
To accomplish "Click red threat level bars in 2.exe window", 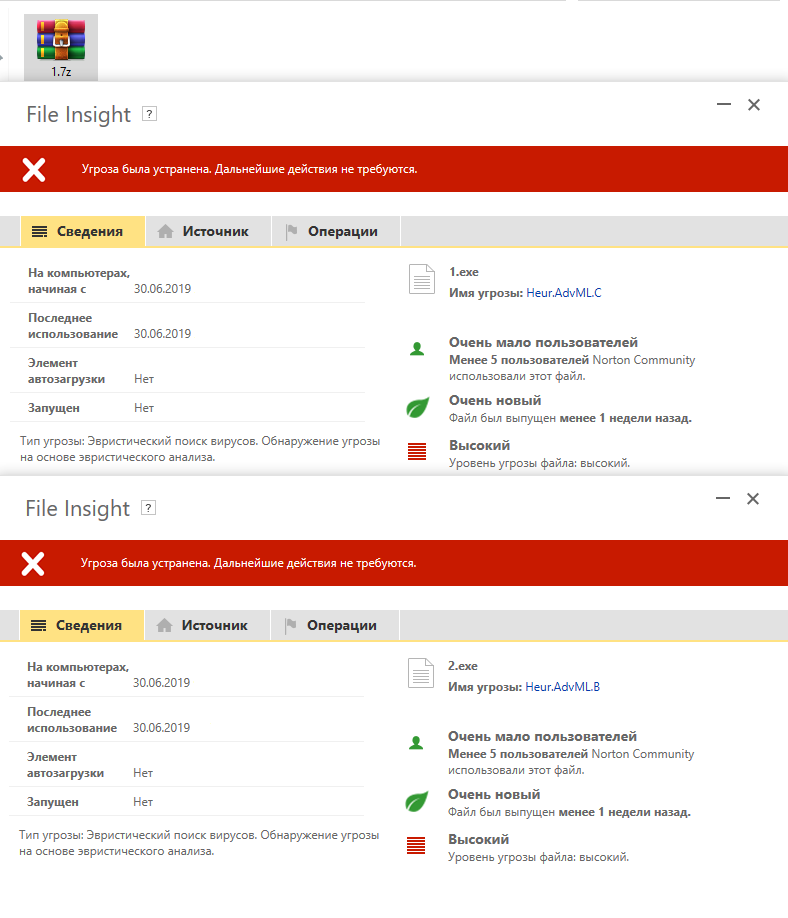I will tap(416, 845).
